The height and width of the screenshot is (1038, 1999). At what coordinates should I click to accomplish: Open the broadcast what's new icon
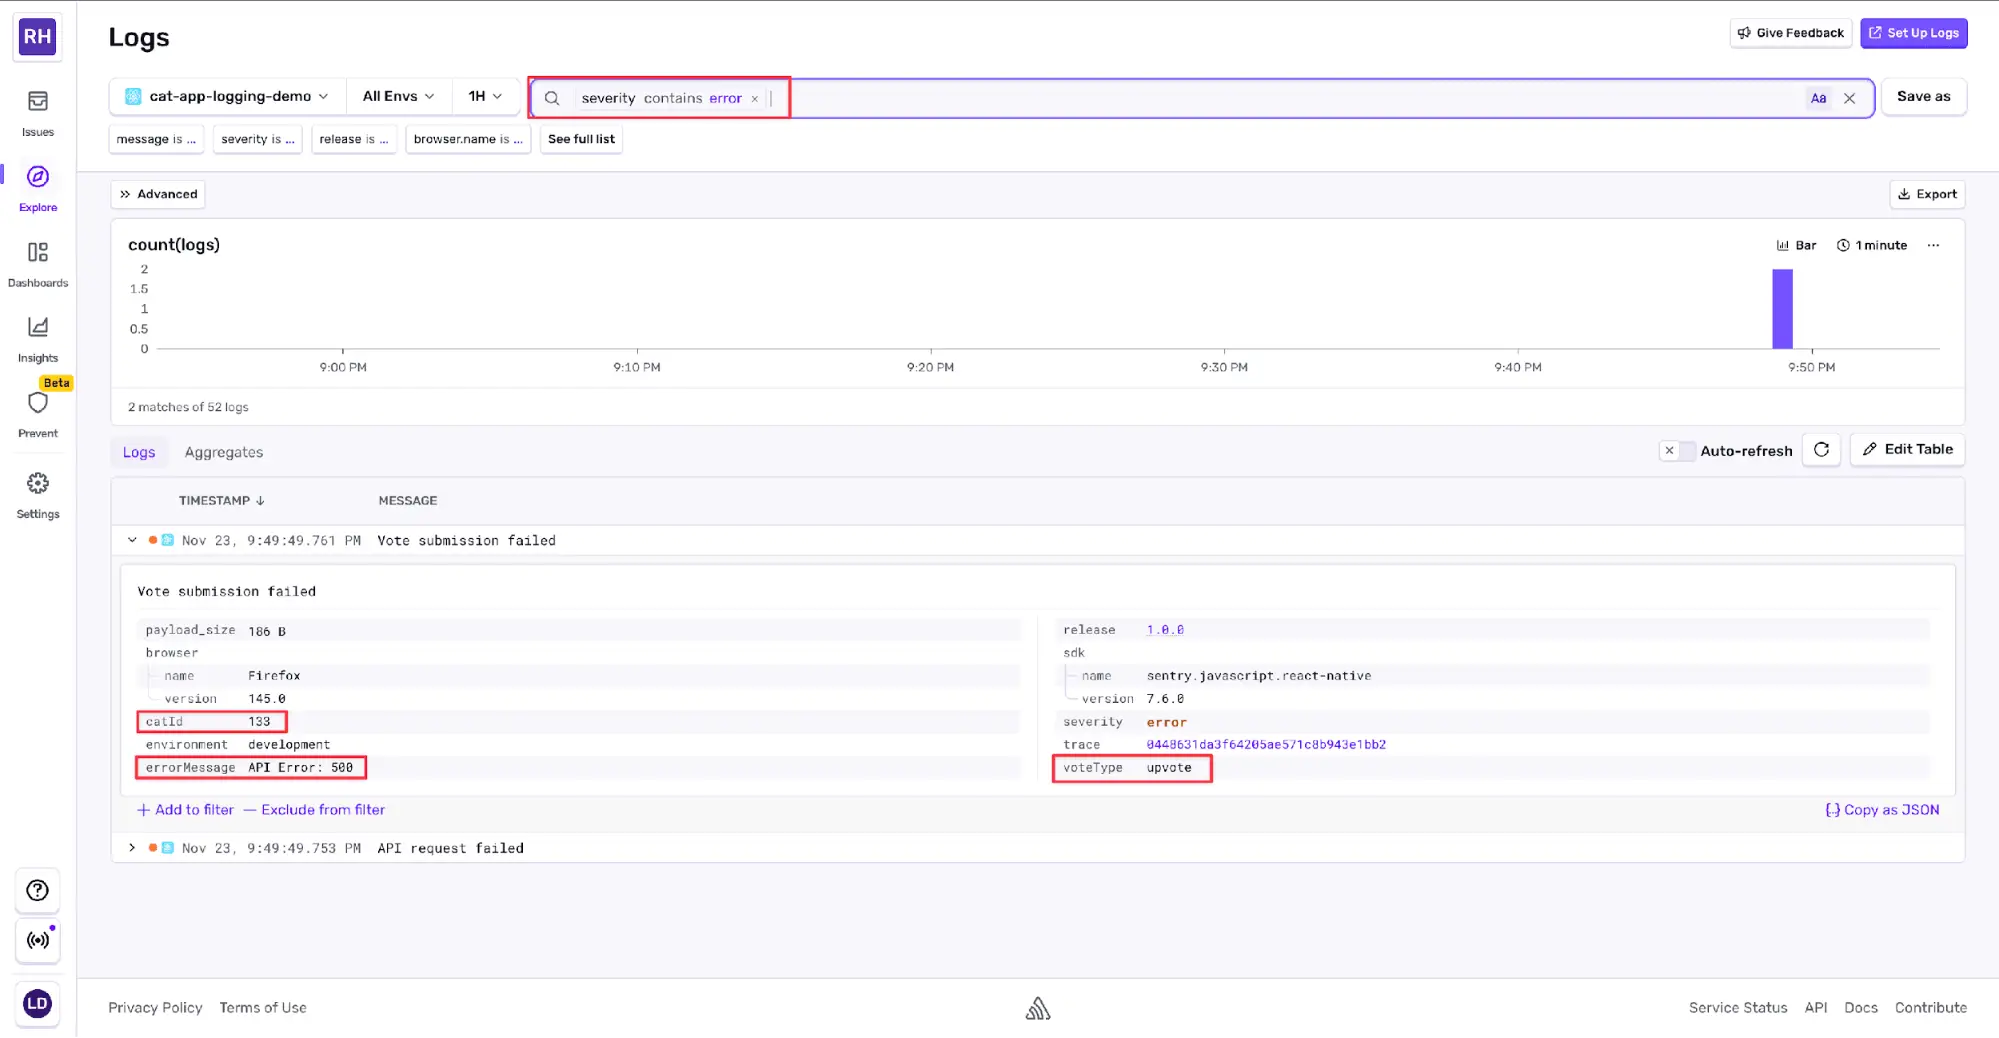point(38,940)
